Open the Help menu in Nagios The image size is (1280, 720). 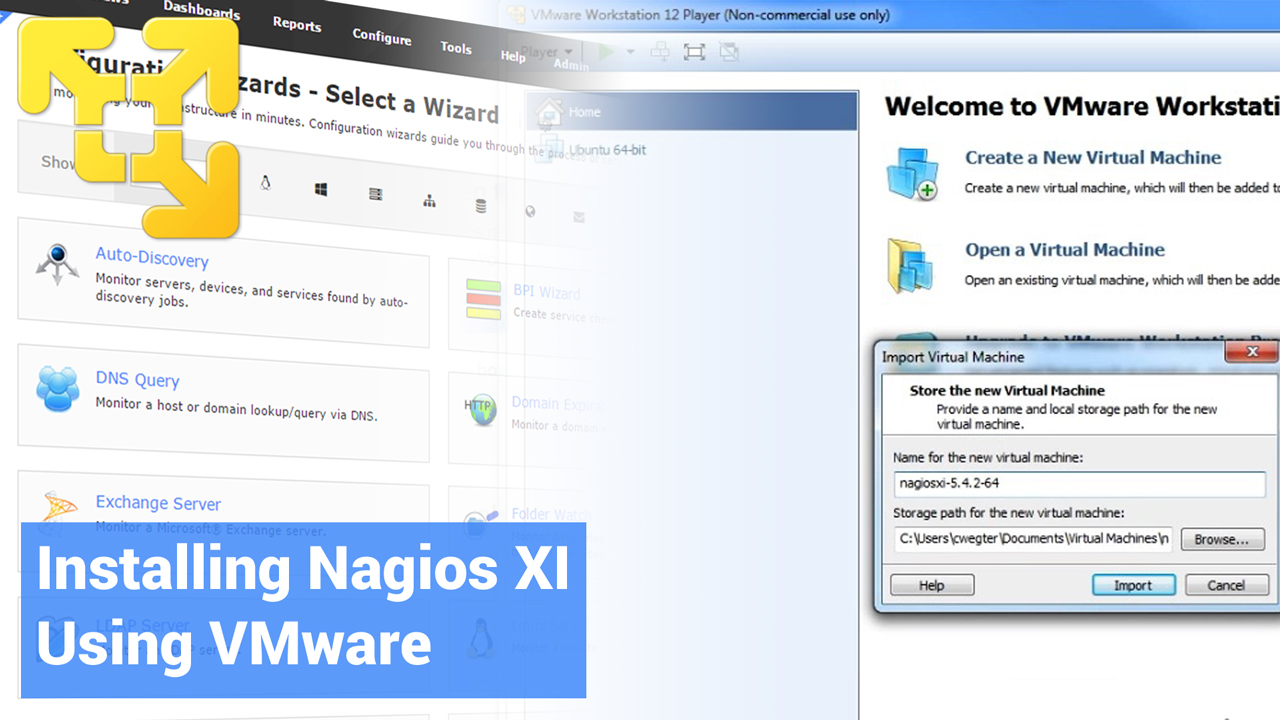pos(512,56)
